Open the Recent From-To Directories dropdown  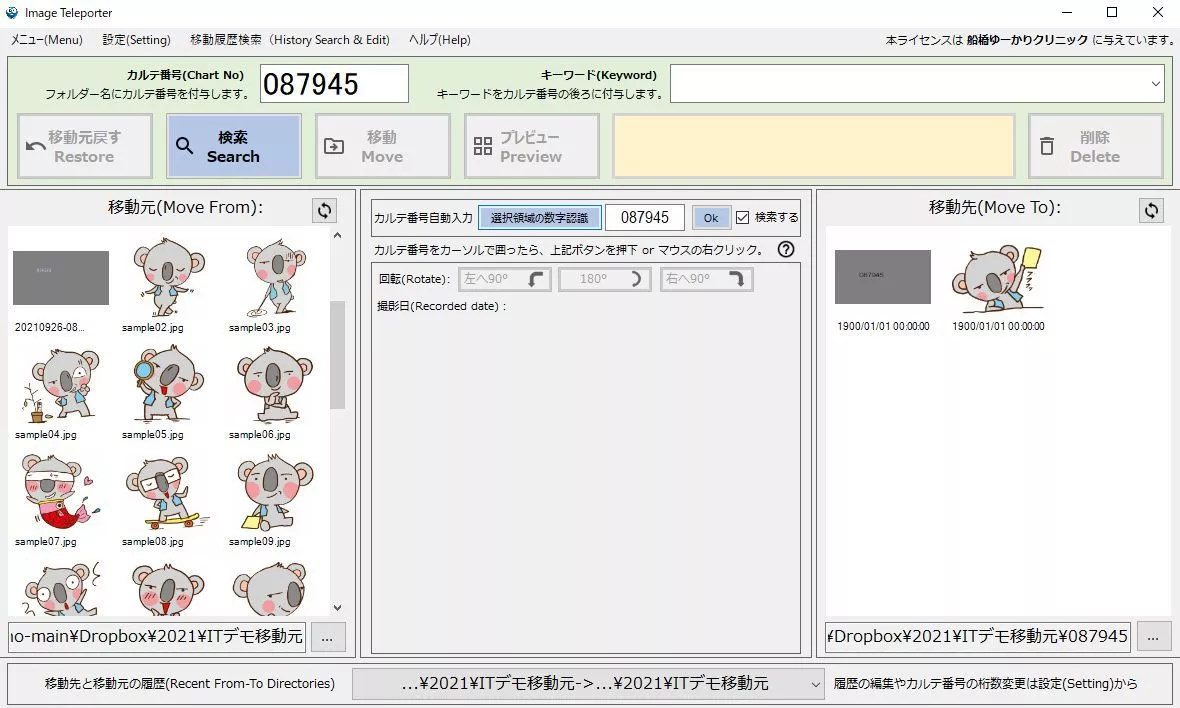coord(816,684)
